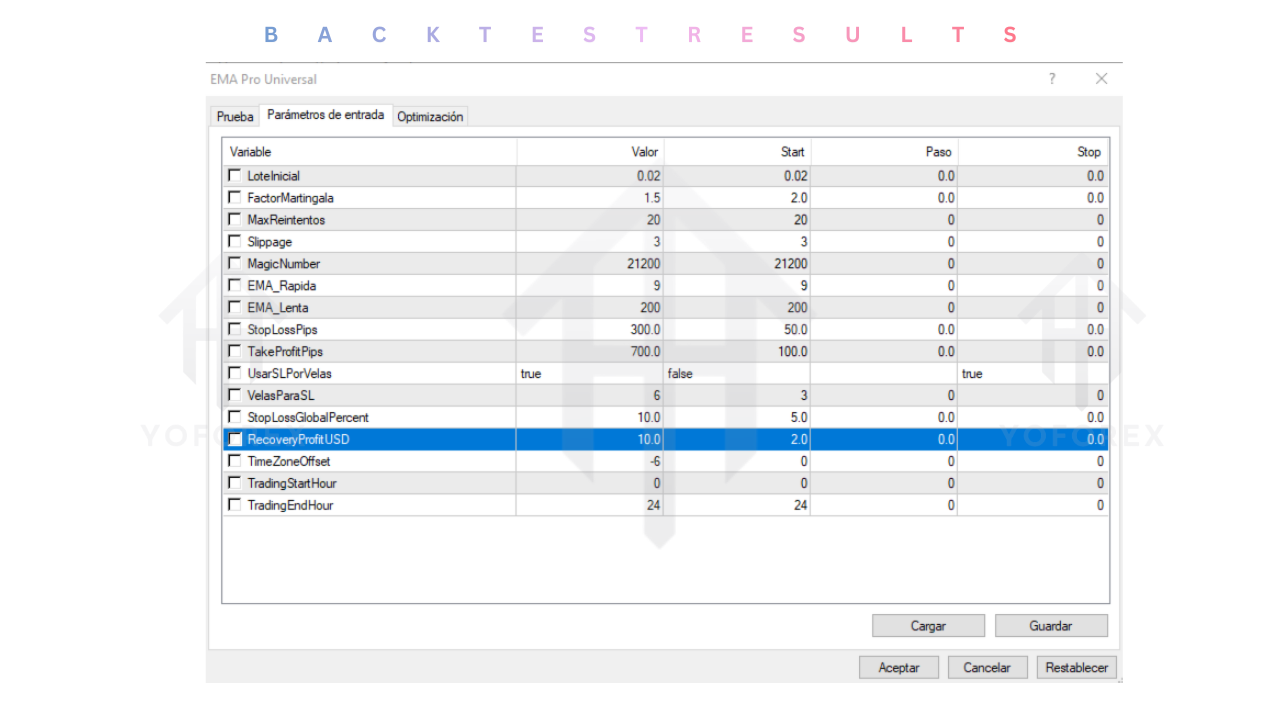Enable the LoteInicial optimization checkbox
The width and height of the screenshot is (1280, 720).
[233, 174]
